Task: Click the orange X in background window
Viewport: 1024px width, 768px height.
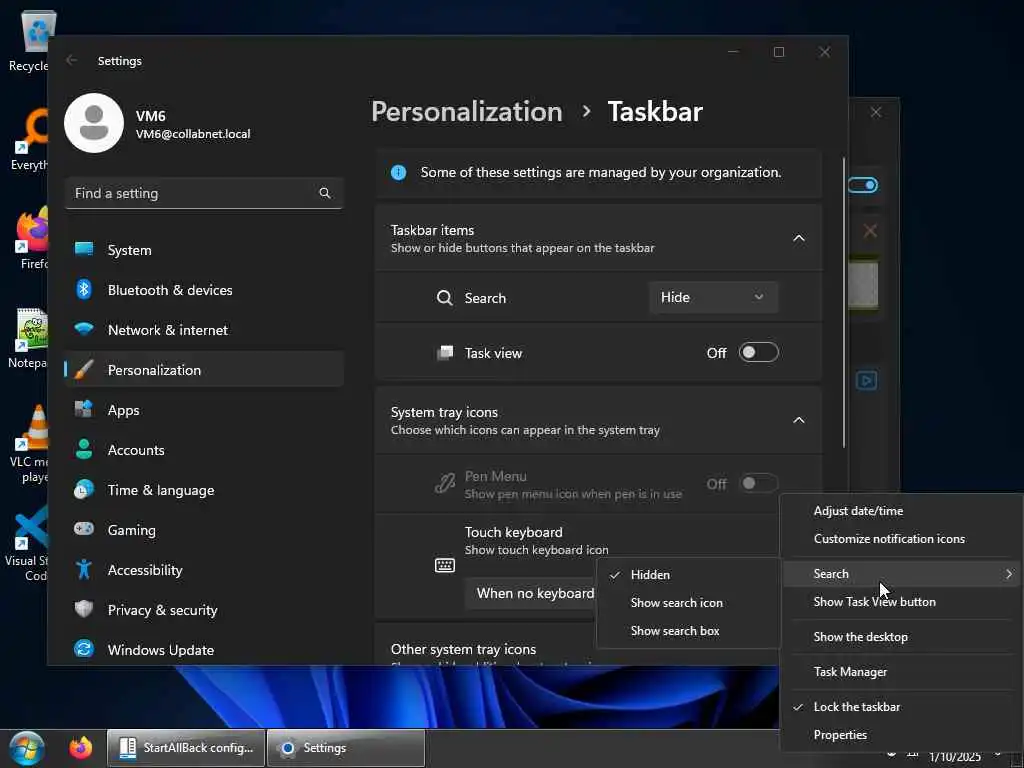Action: point(869,231)
